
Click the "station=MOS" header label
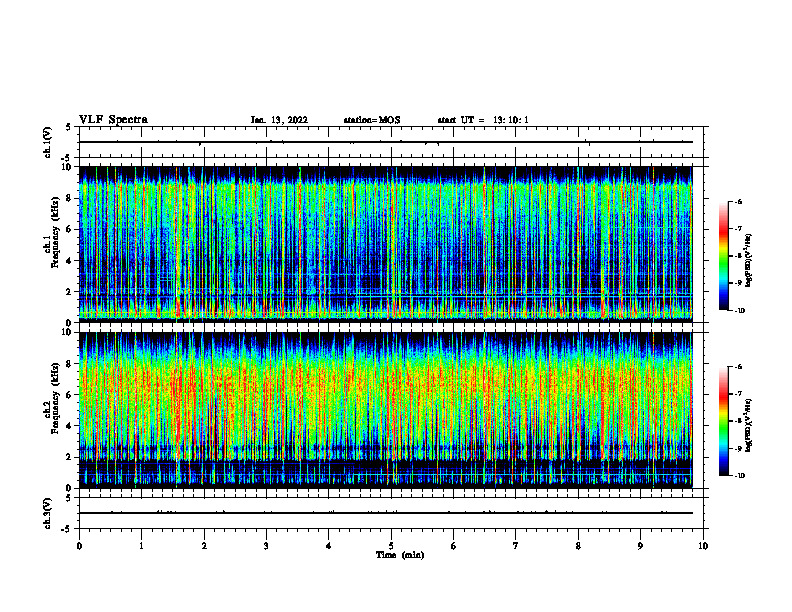(372, 120)
